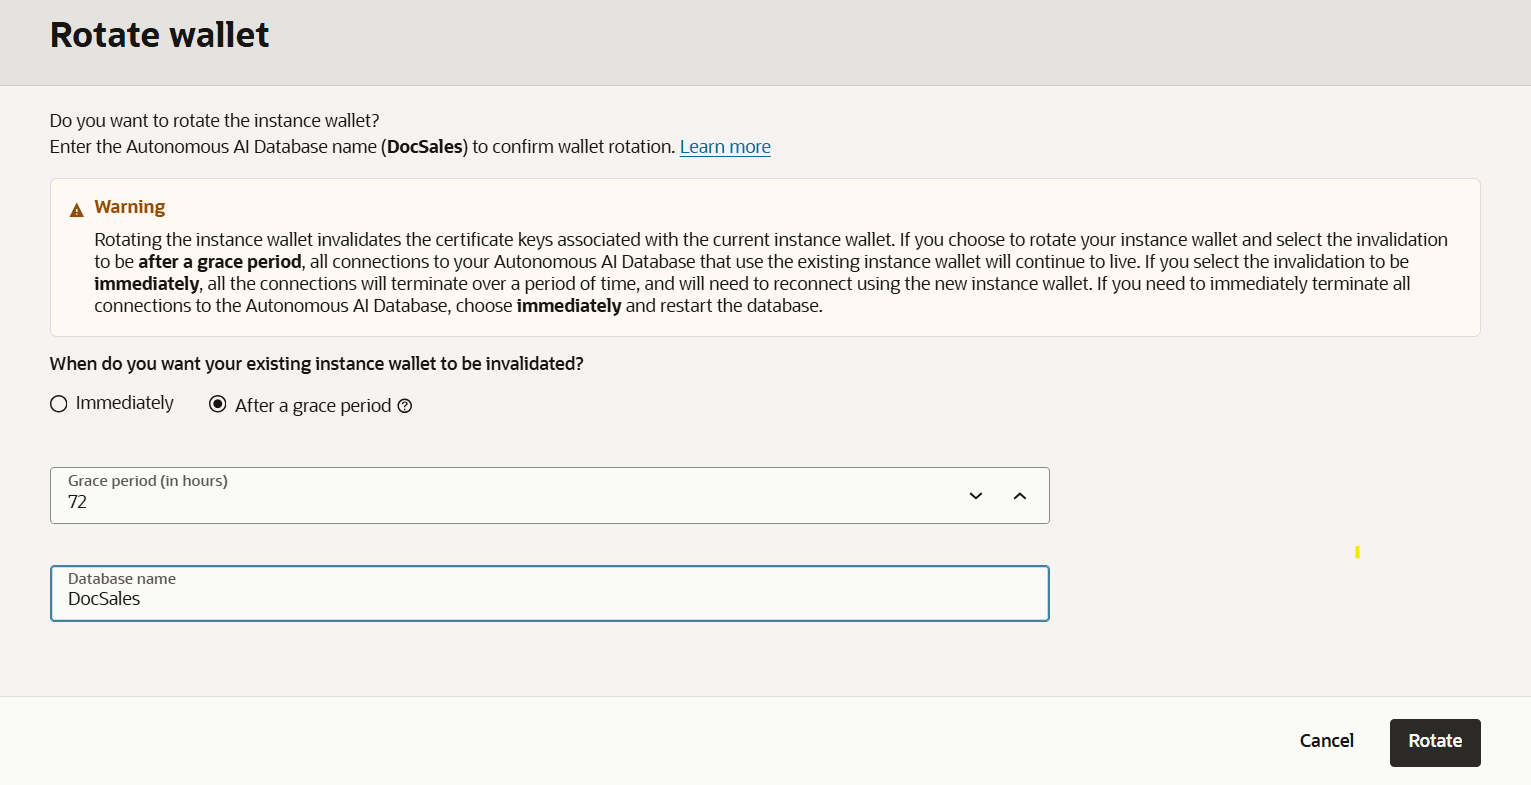Click the Warning heading label
The width and height of the screenshot is (1531, 785).
point(130,207)
